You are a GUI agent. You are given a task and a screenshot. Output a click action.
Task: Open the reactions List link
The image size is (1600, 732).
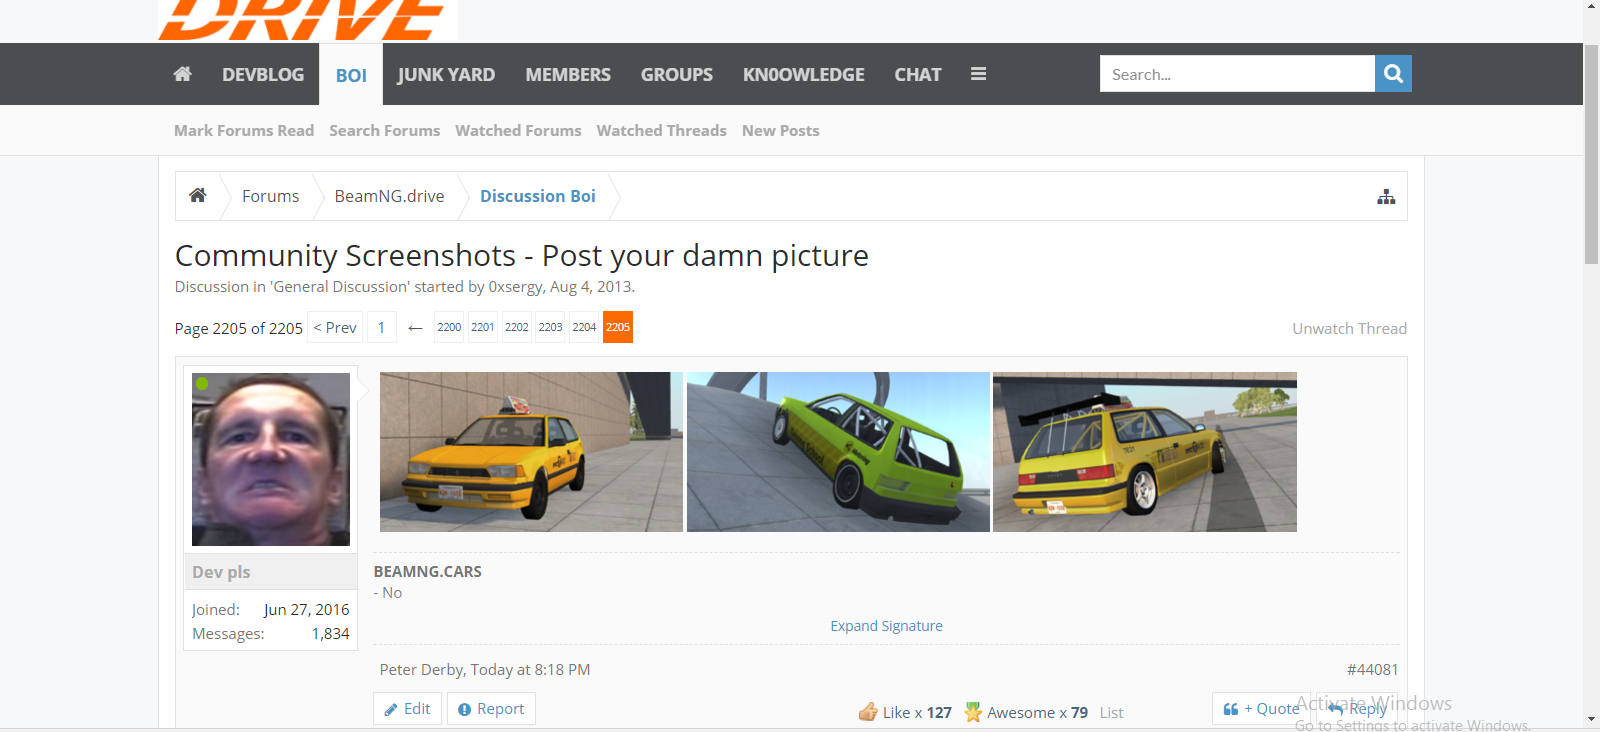pyautogui.click(x=1112, y=713)
